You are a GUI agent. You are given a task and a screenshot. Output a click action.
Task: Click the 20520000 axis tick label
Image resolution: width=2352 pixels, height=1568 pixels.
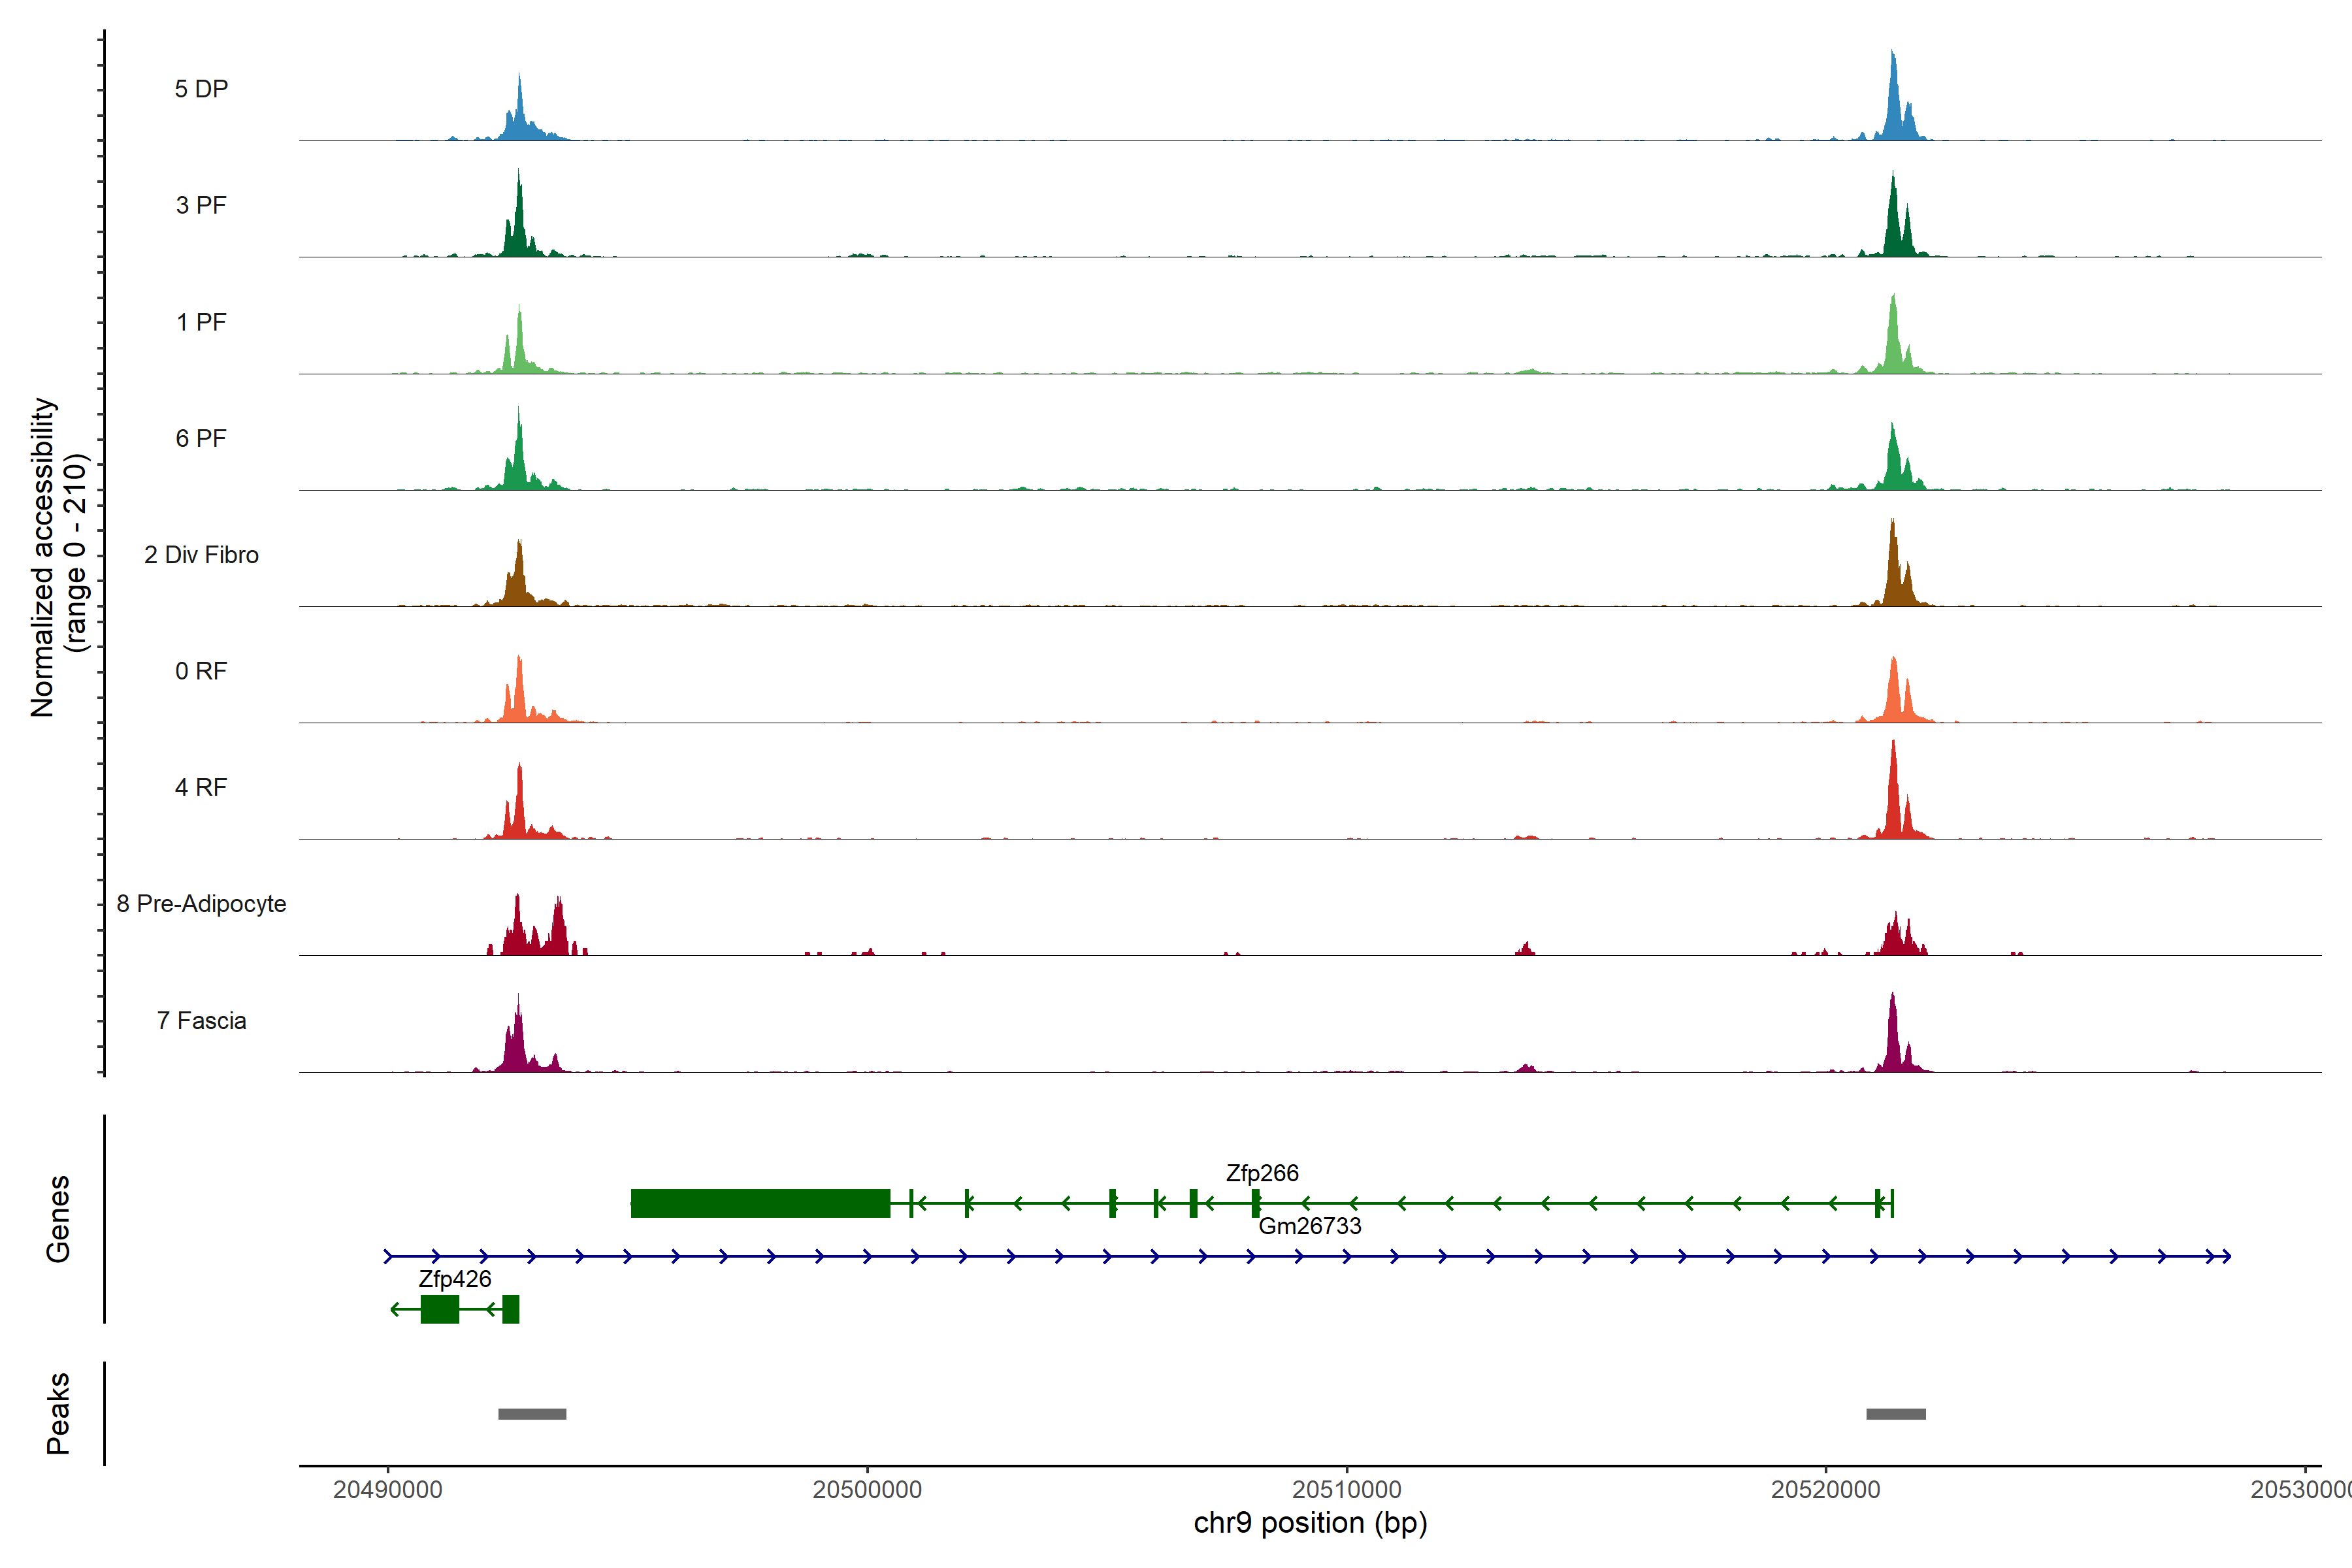coord(1825,1490)
